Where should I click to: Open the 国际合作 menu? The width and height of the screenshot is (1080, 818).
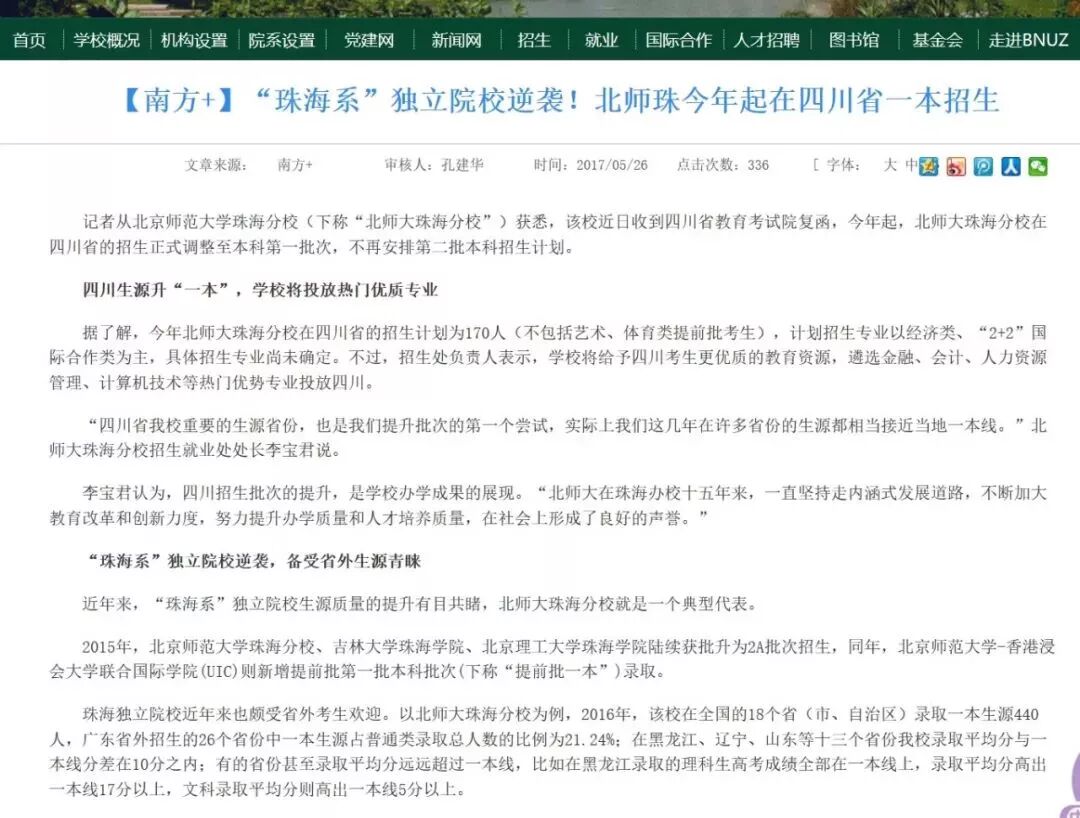(678, 40)
